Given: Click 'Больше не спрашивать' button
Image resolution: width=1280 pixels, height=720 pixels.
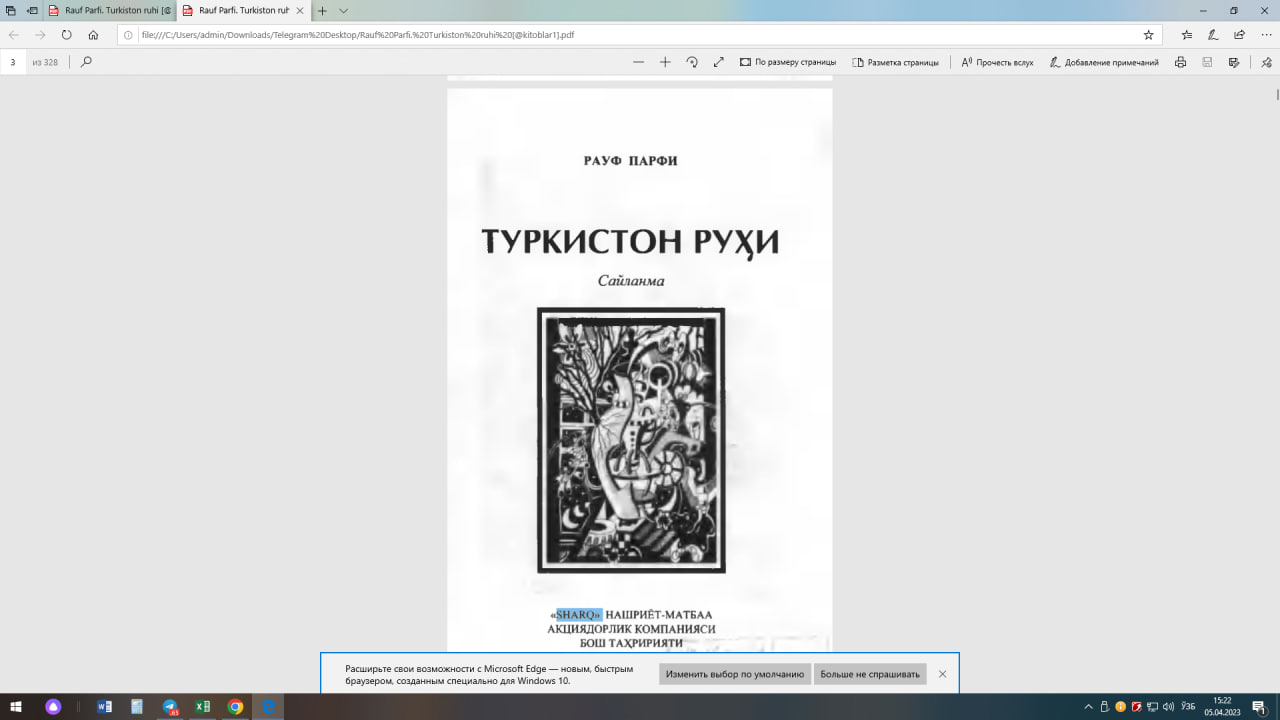Looking at the screenshot, I should point(870,674).
